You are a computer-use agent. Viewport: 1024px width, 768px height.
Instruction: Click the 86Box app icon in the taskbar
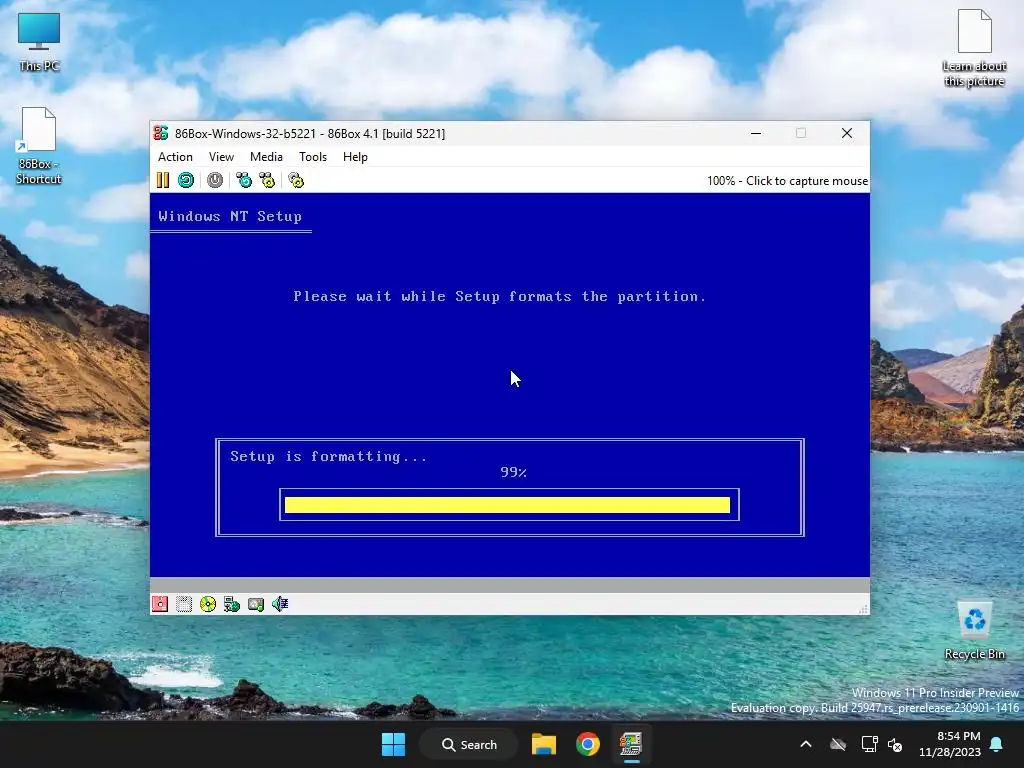(x=631, y=744)
